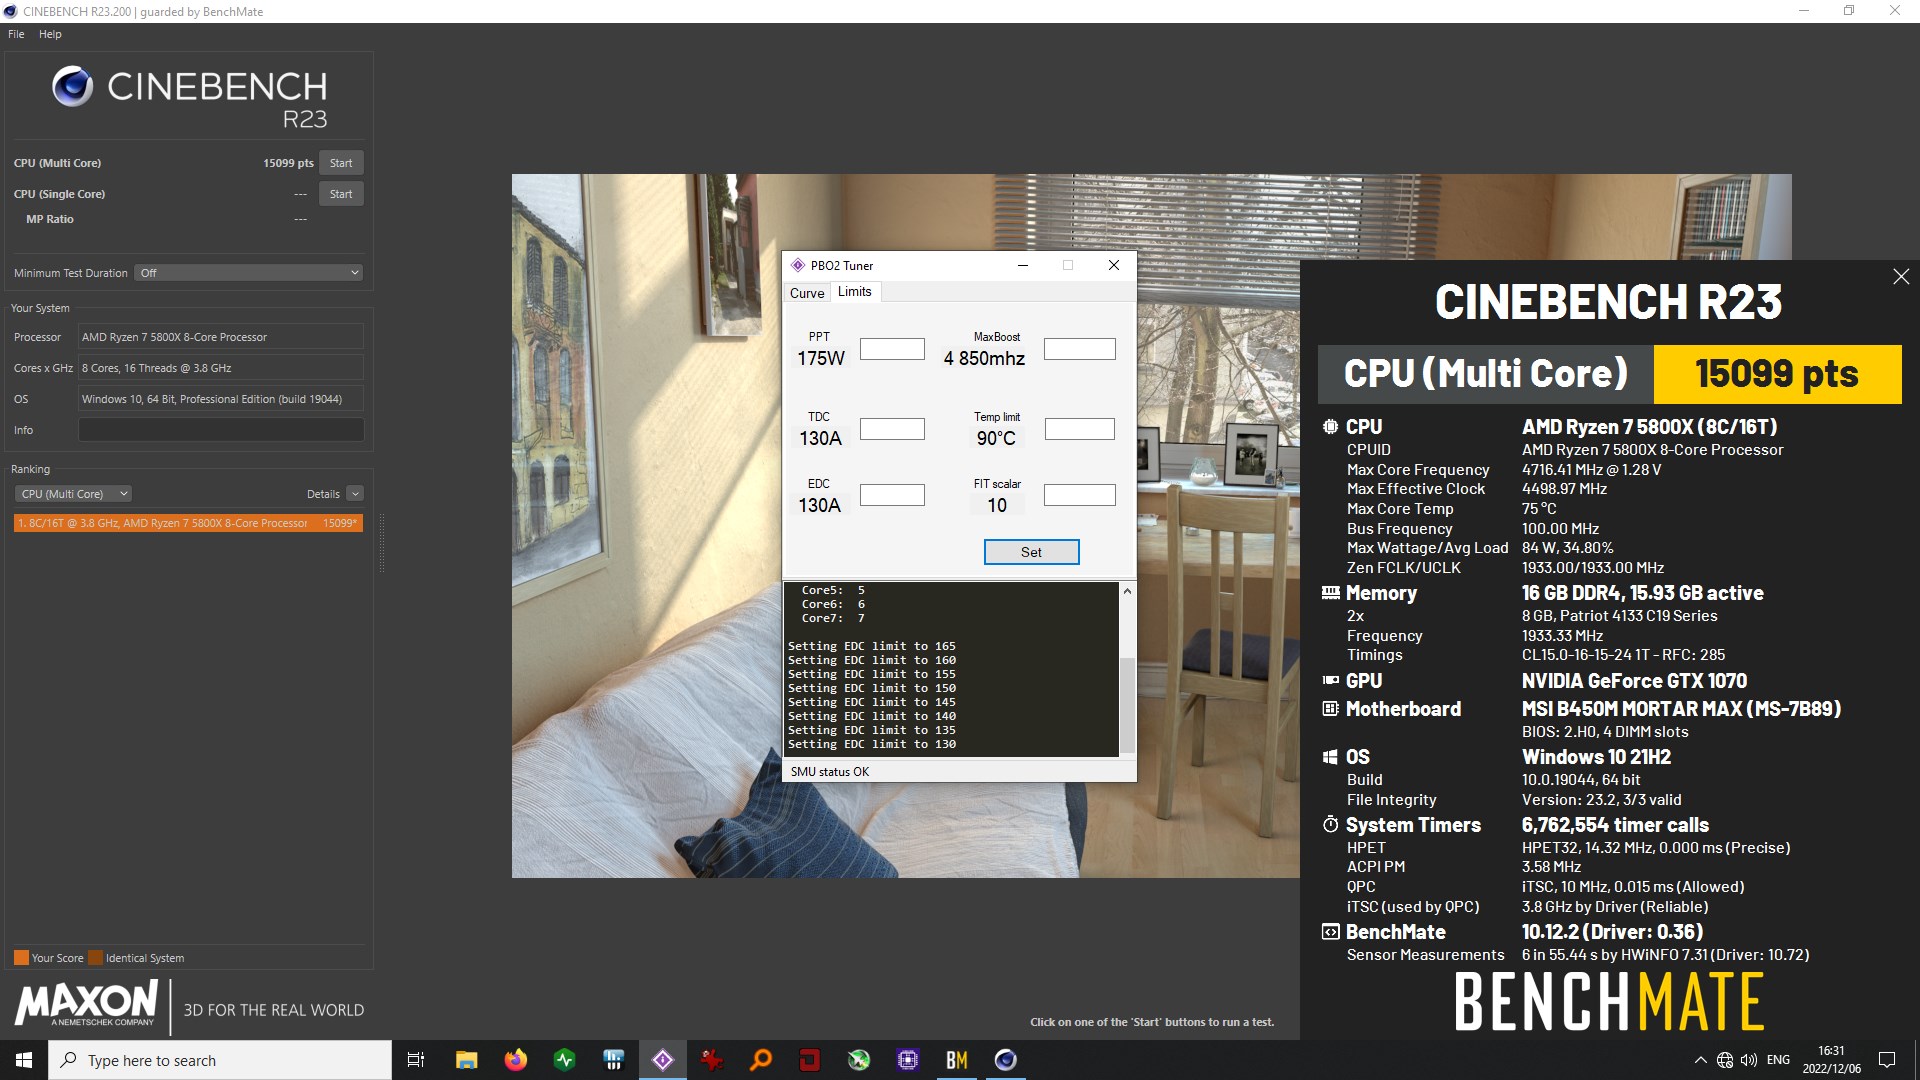
Task: Open the dark red square AMD taskbar icon
Action: pyautogui.click(x=809, y=1060)
